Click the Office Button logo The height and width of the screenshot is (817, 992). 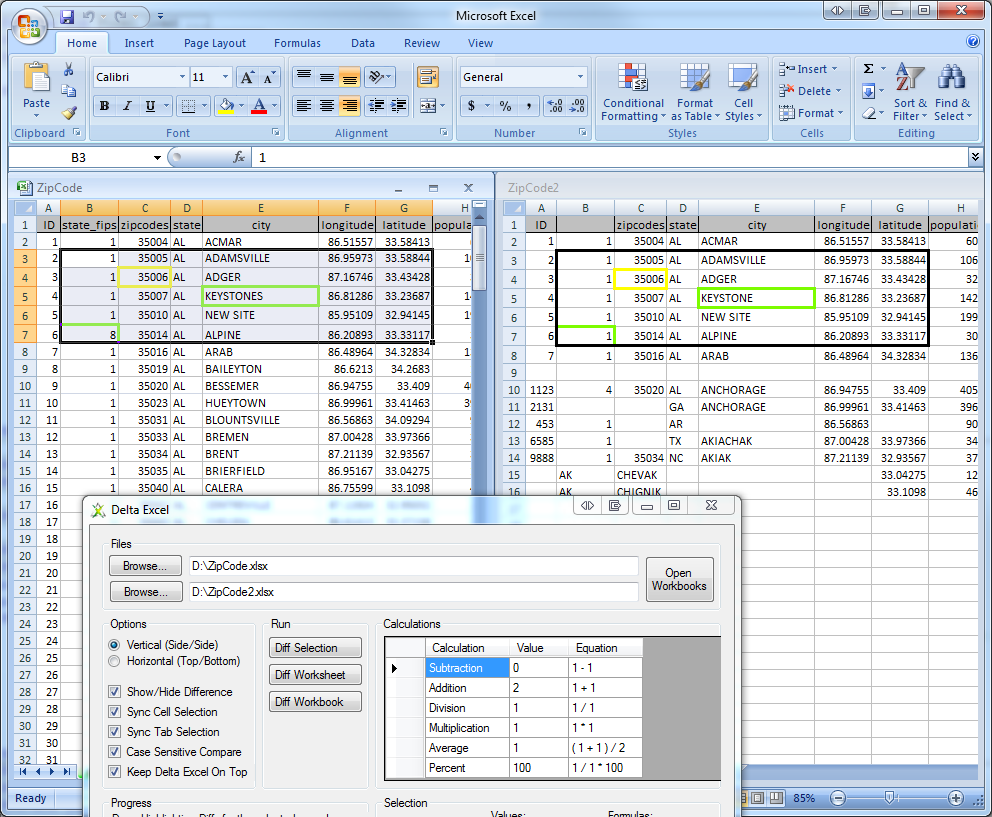29,27
